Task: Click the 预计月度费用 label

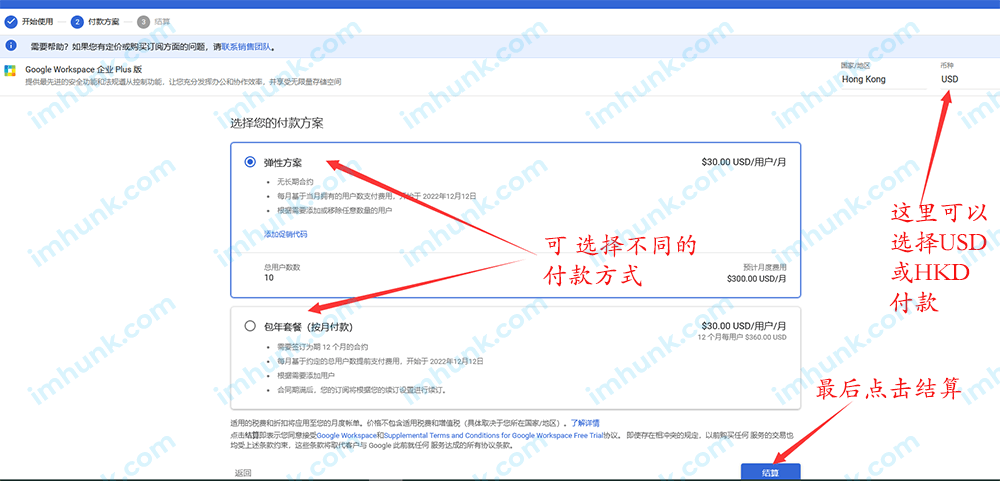Action: 765,267
